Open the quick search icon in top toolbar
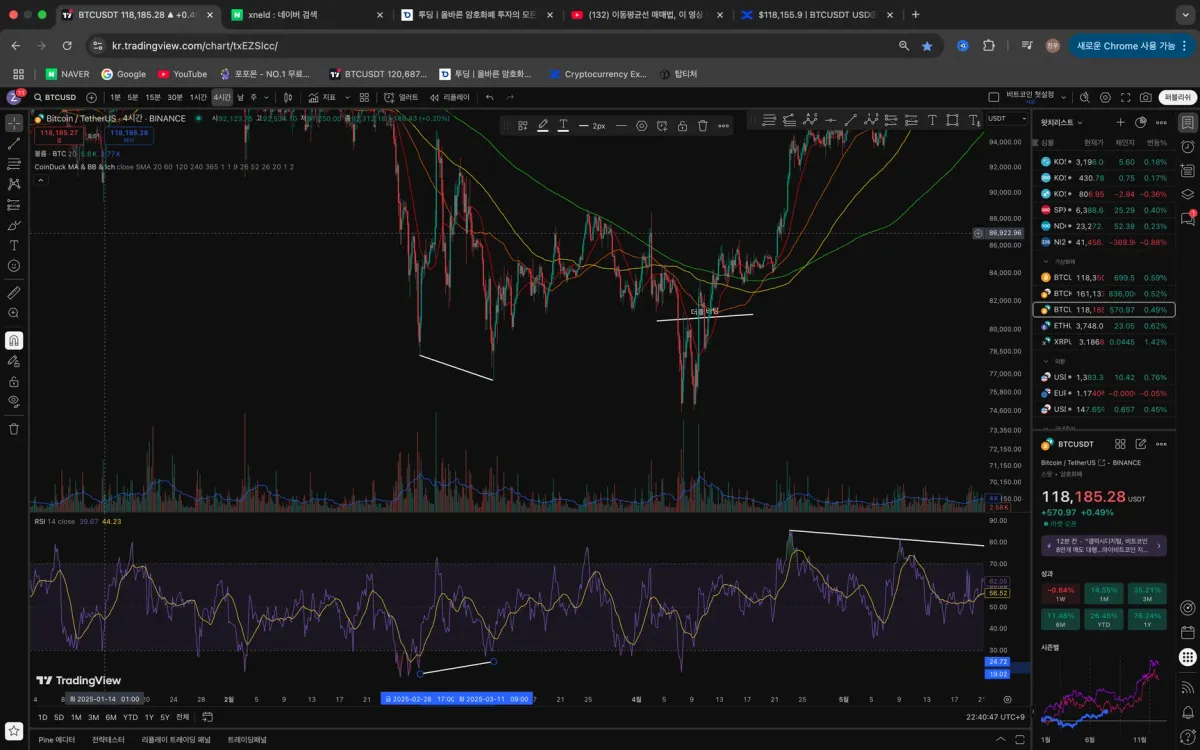The height and width of the screenshot is (750, 1200). point(1084,97)
